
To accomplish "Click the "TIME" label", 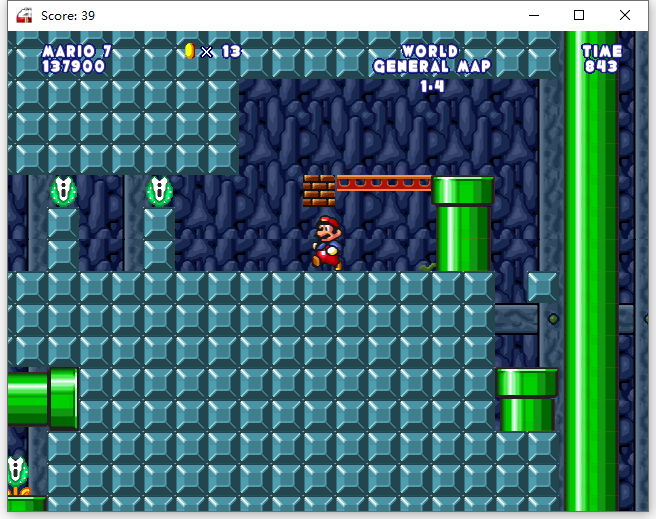I will pos(602,51).
